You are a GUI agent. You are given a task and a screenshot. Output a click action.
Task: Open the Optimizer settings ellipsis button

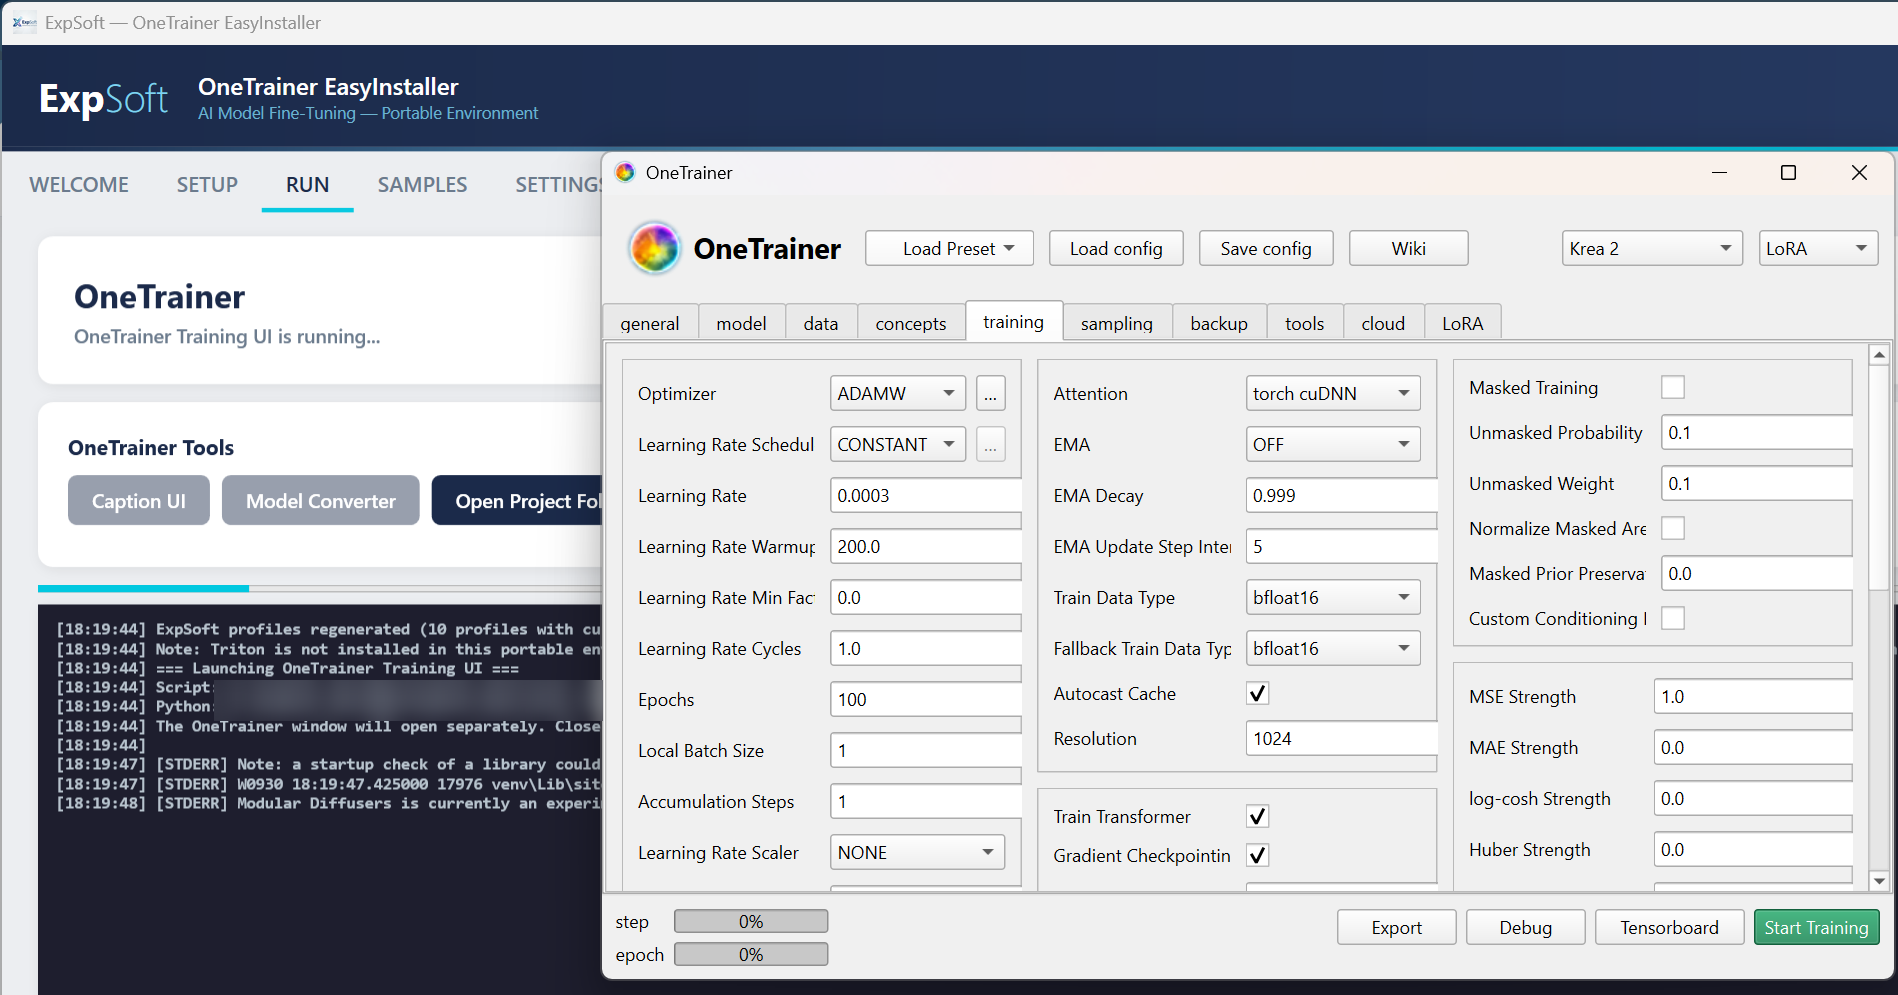(x=990, y=394)
